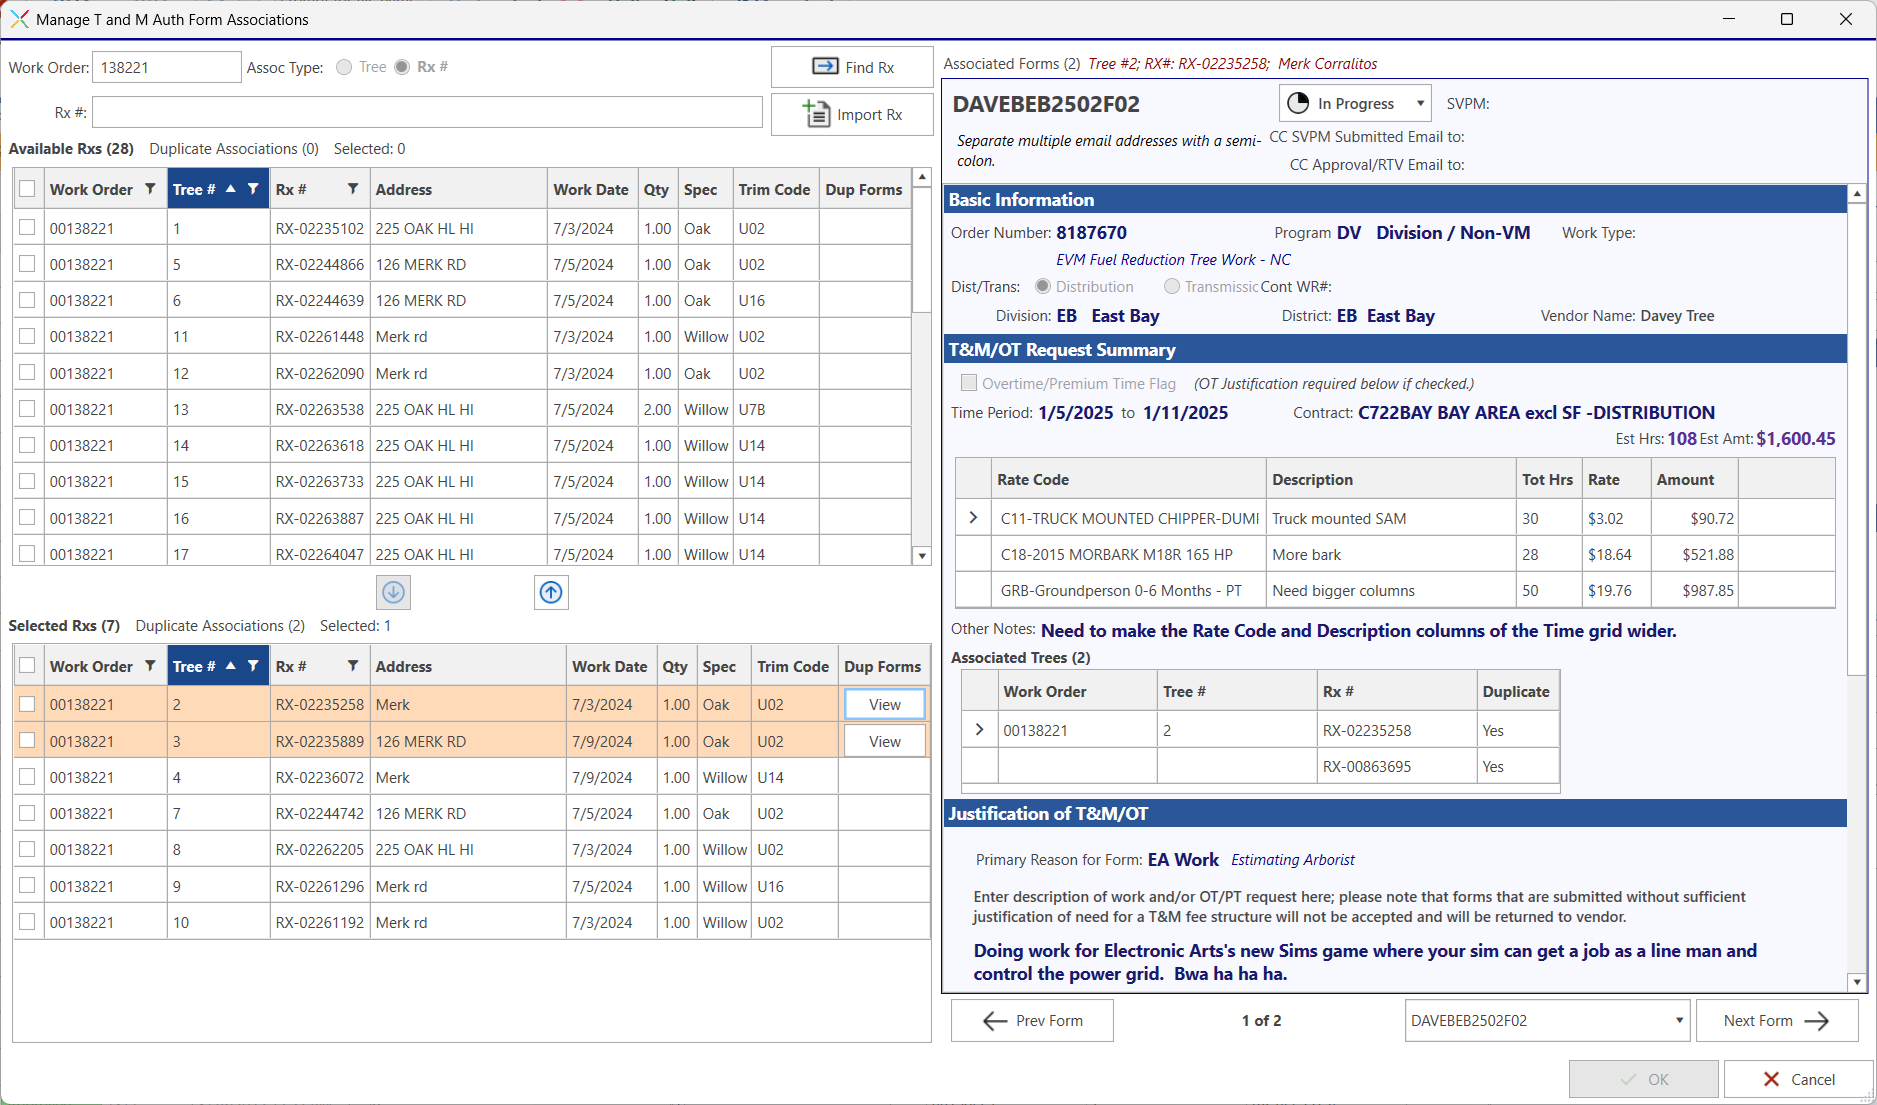Click the Work Order filter icon in Selected Rxs
Viewport: 1877px width, 1105px height.
click(x=150, y=666)
